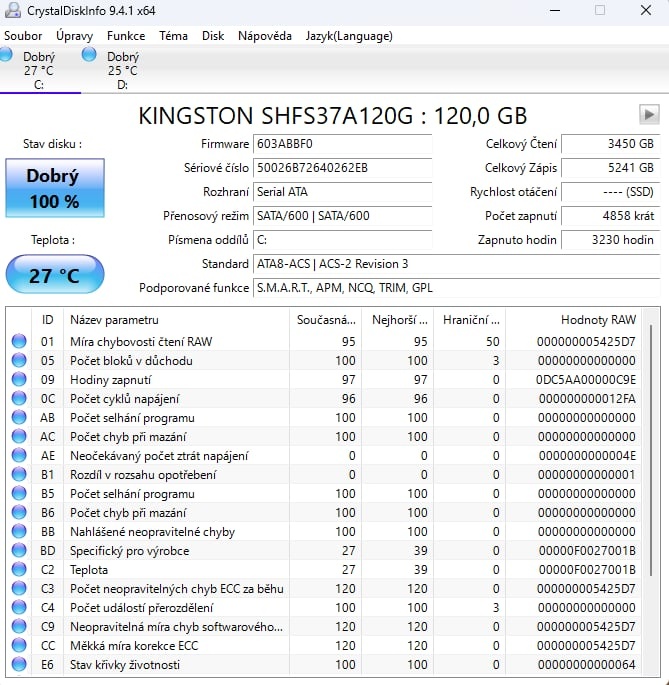
Task: Click the status orb for attribute B1
Action: (x=19, y=474)
